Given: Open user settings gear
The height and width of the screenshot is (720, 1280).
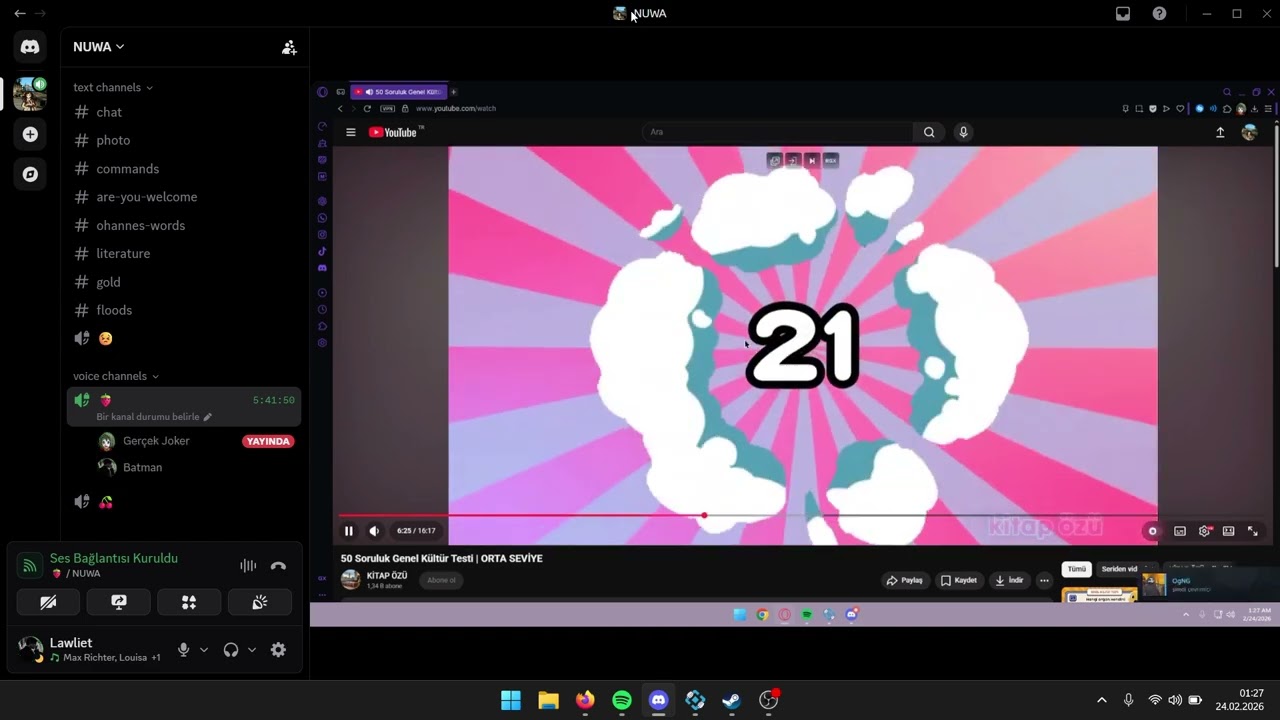Looking at the screenshot, I should coord(278,649).
